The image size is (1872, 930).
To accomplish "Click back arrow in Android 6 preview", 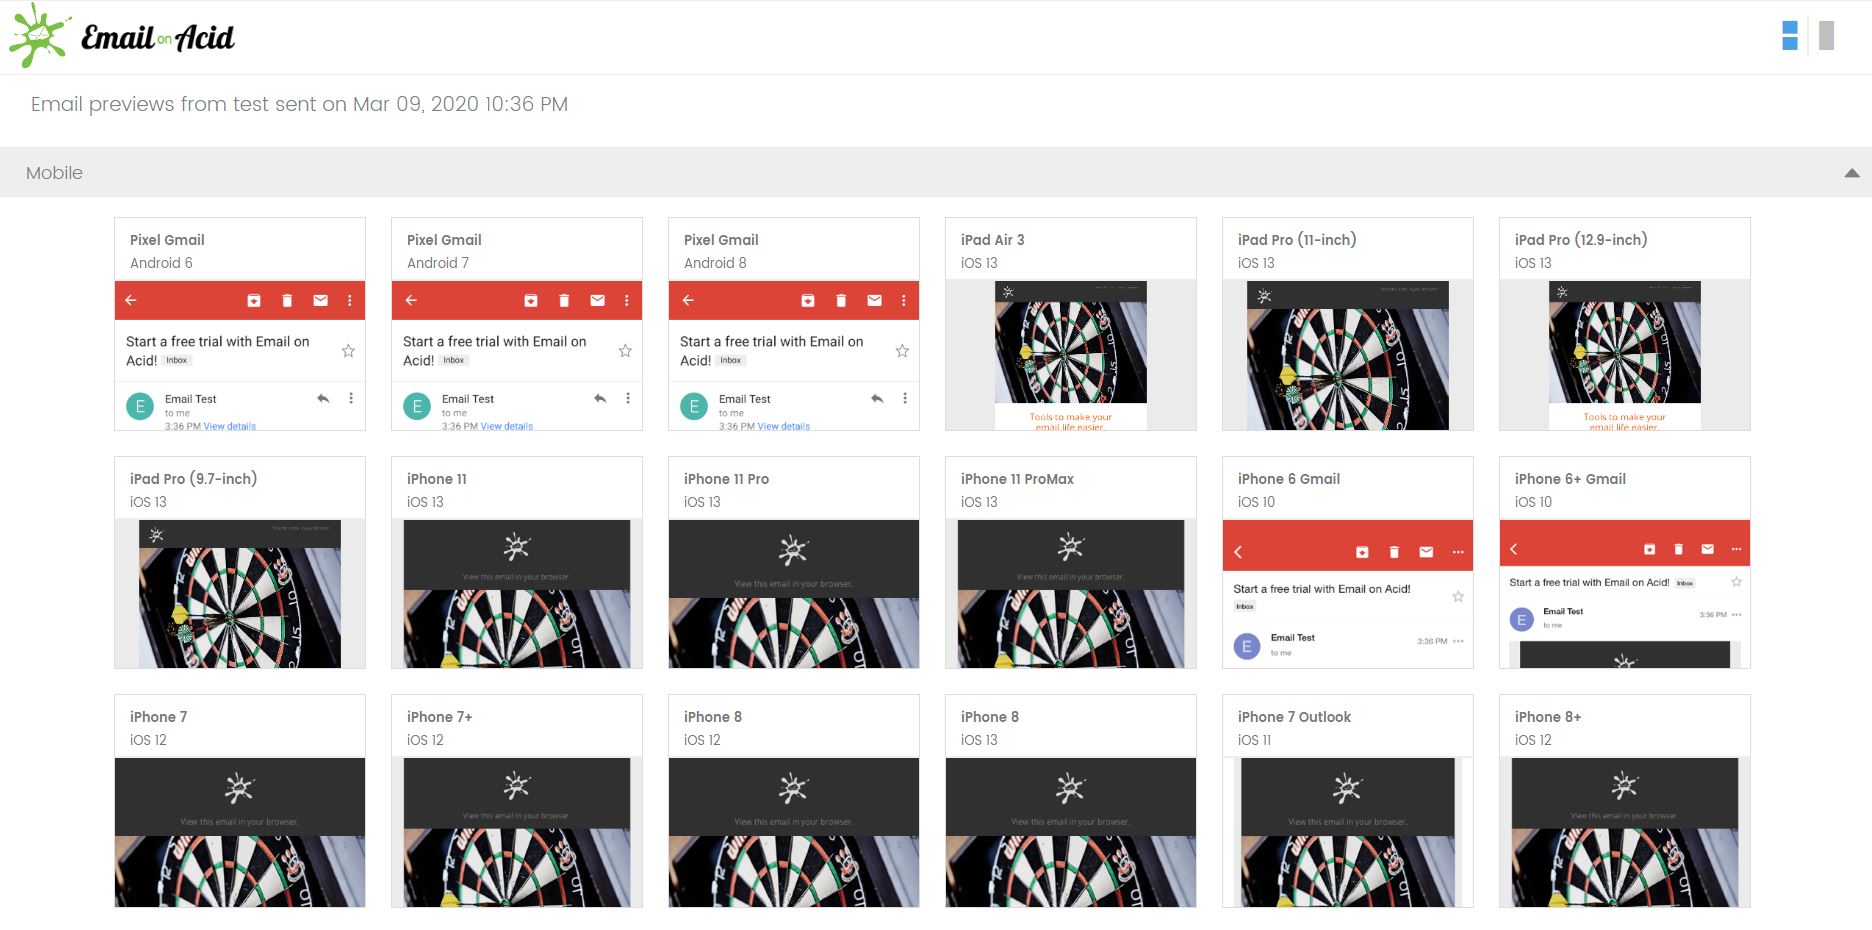I will pyautogui.click(x=131, y=300).
